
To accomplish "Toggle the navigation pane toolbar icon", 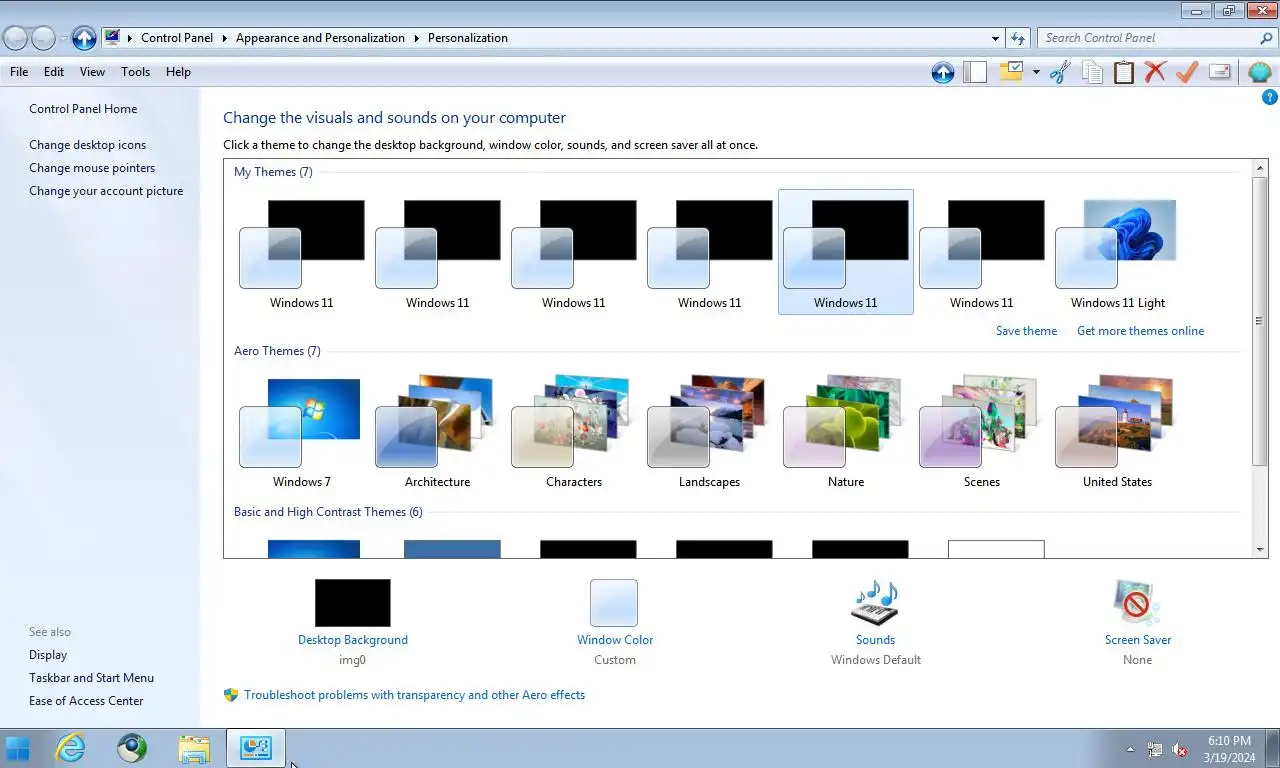I will (x=975, y=72).
